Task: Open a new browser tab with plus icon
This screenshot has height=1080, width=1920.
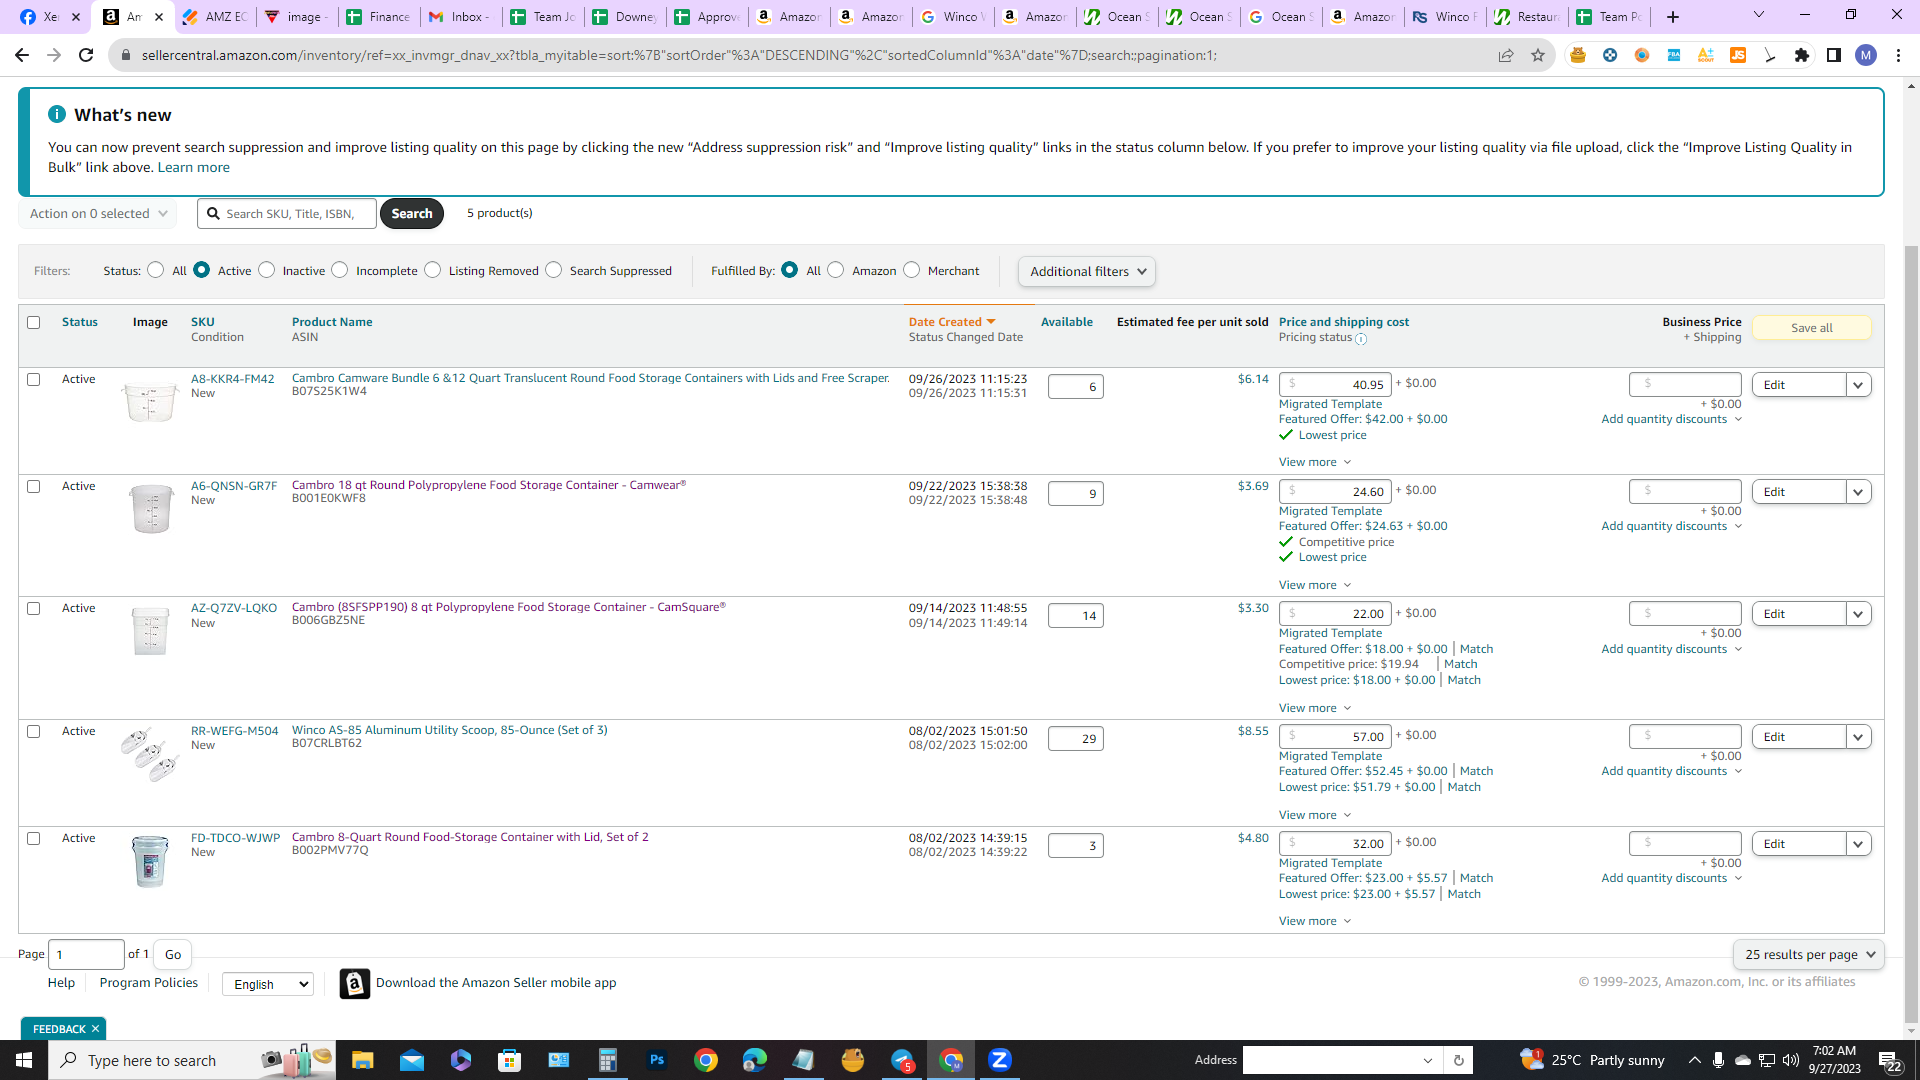Action: coord(1673,17)
